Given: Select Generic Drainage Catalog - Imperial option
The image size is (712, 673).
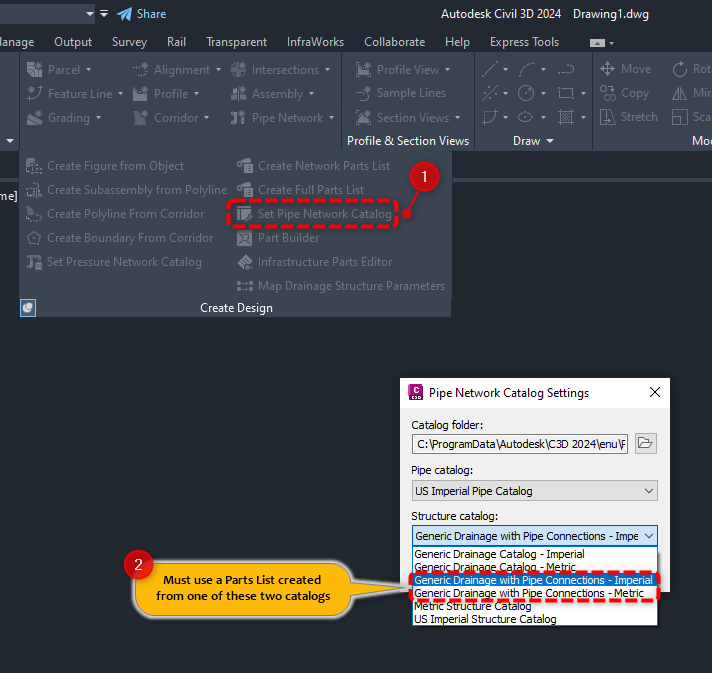Looking at the screenshot, I should [x=534, y=554].
